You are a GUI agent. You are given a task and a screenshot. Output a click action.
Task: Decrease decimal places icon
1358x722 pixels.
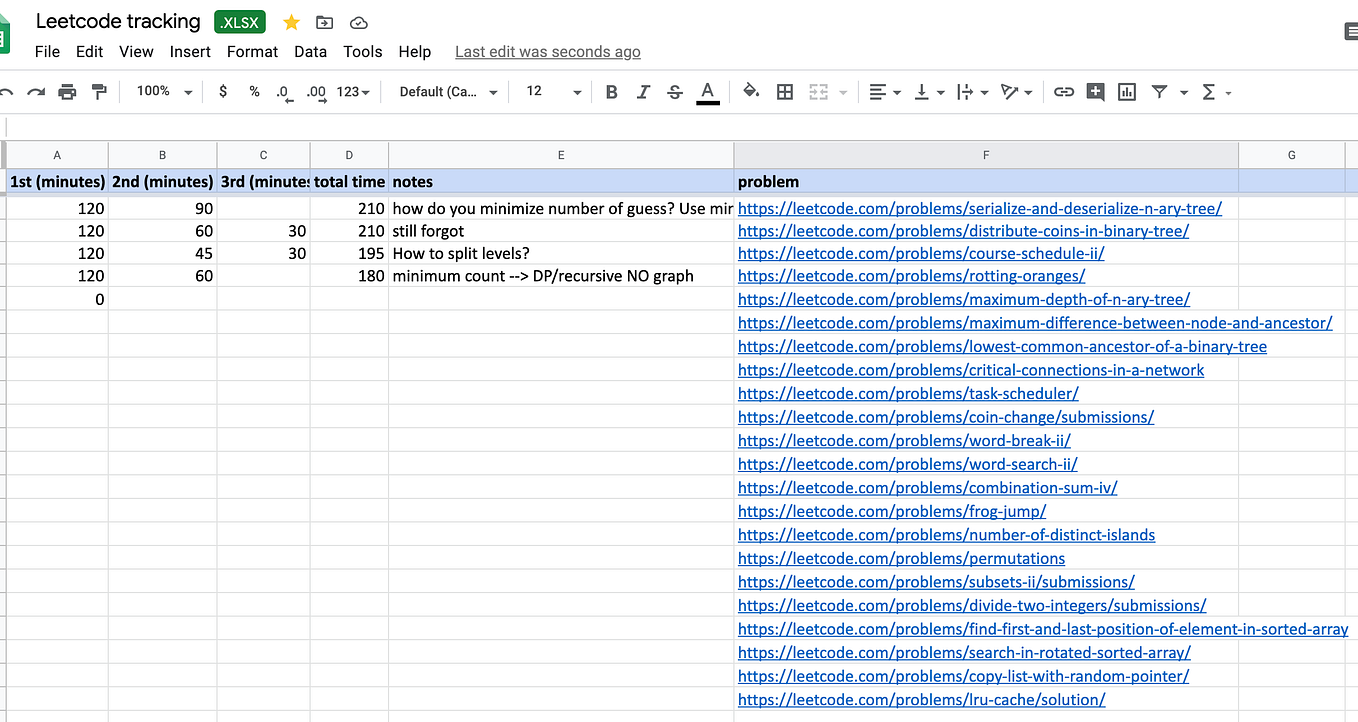[284, 92]
